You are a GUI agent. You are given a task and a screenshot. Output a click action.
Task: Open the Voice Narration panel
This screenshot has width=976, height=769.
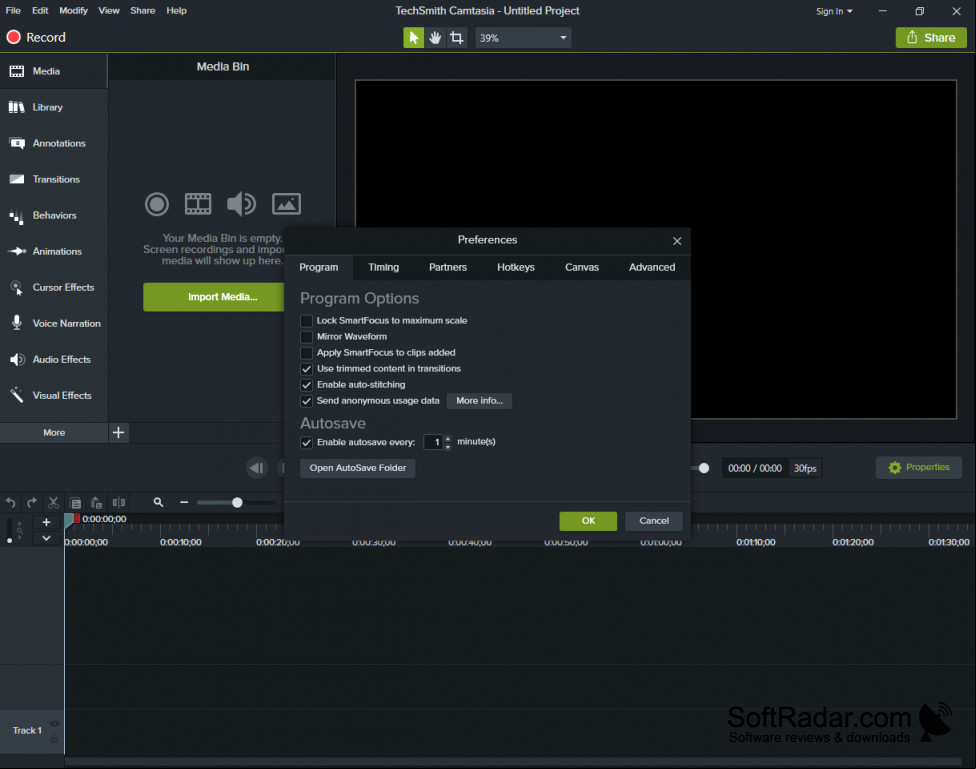pyautogui.click(x=54, y=324)
